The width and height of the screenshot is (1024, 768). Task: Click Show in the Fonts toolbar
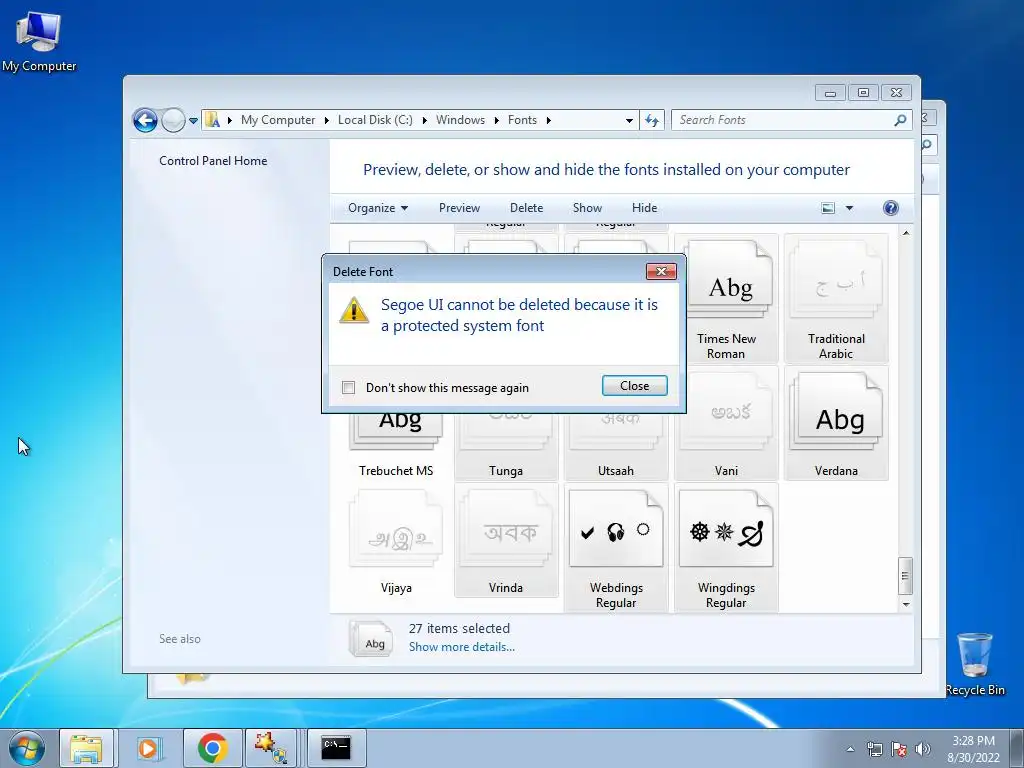point(587,208)
